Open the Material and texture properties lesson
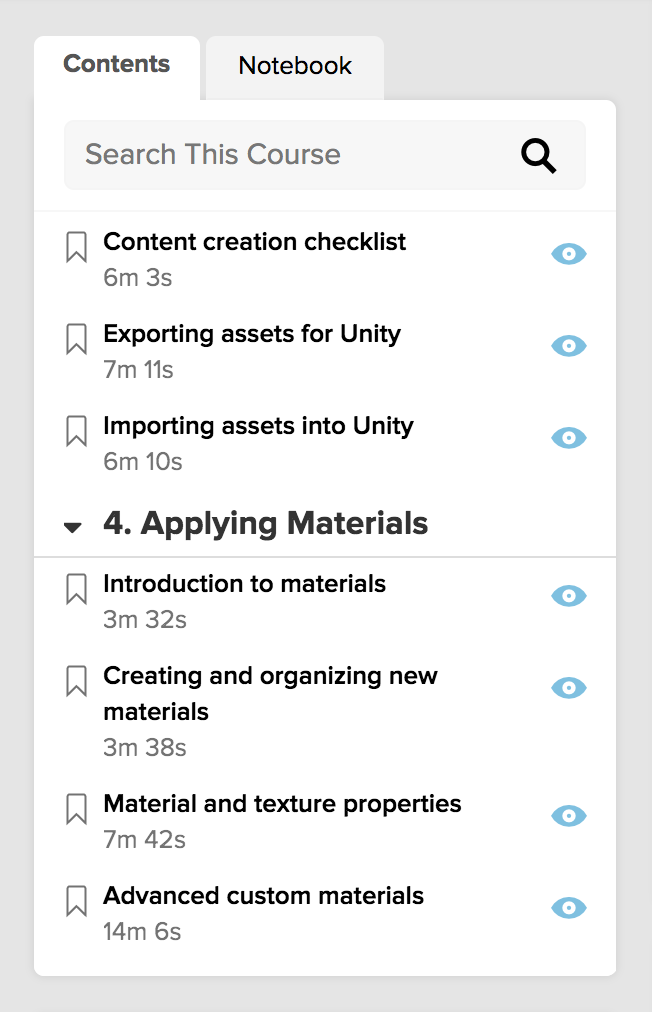 click(x=282, y=804)
